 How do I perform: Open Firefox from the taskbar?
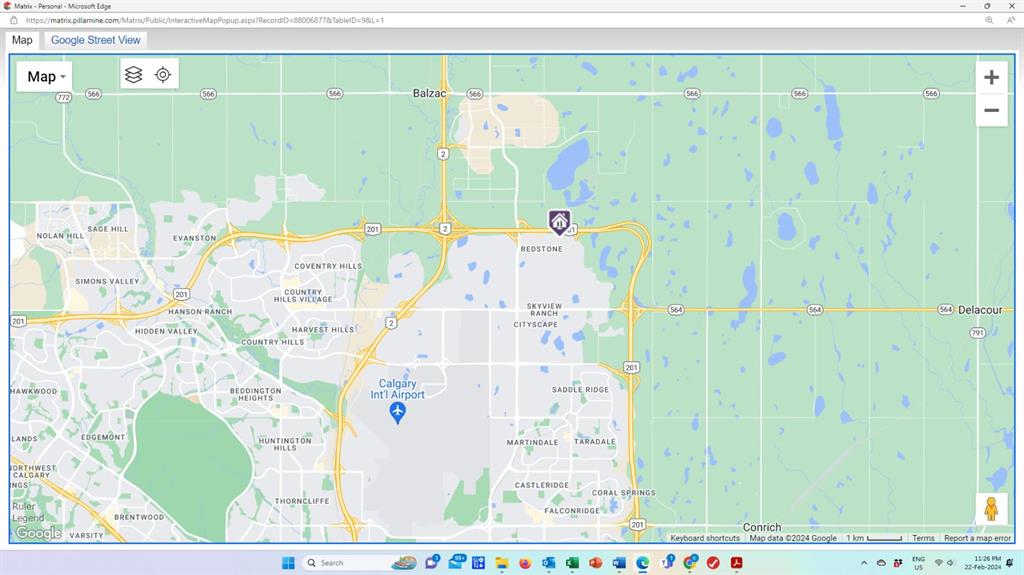525,563
